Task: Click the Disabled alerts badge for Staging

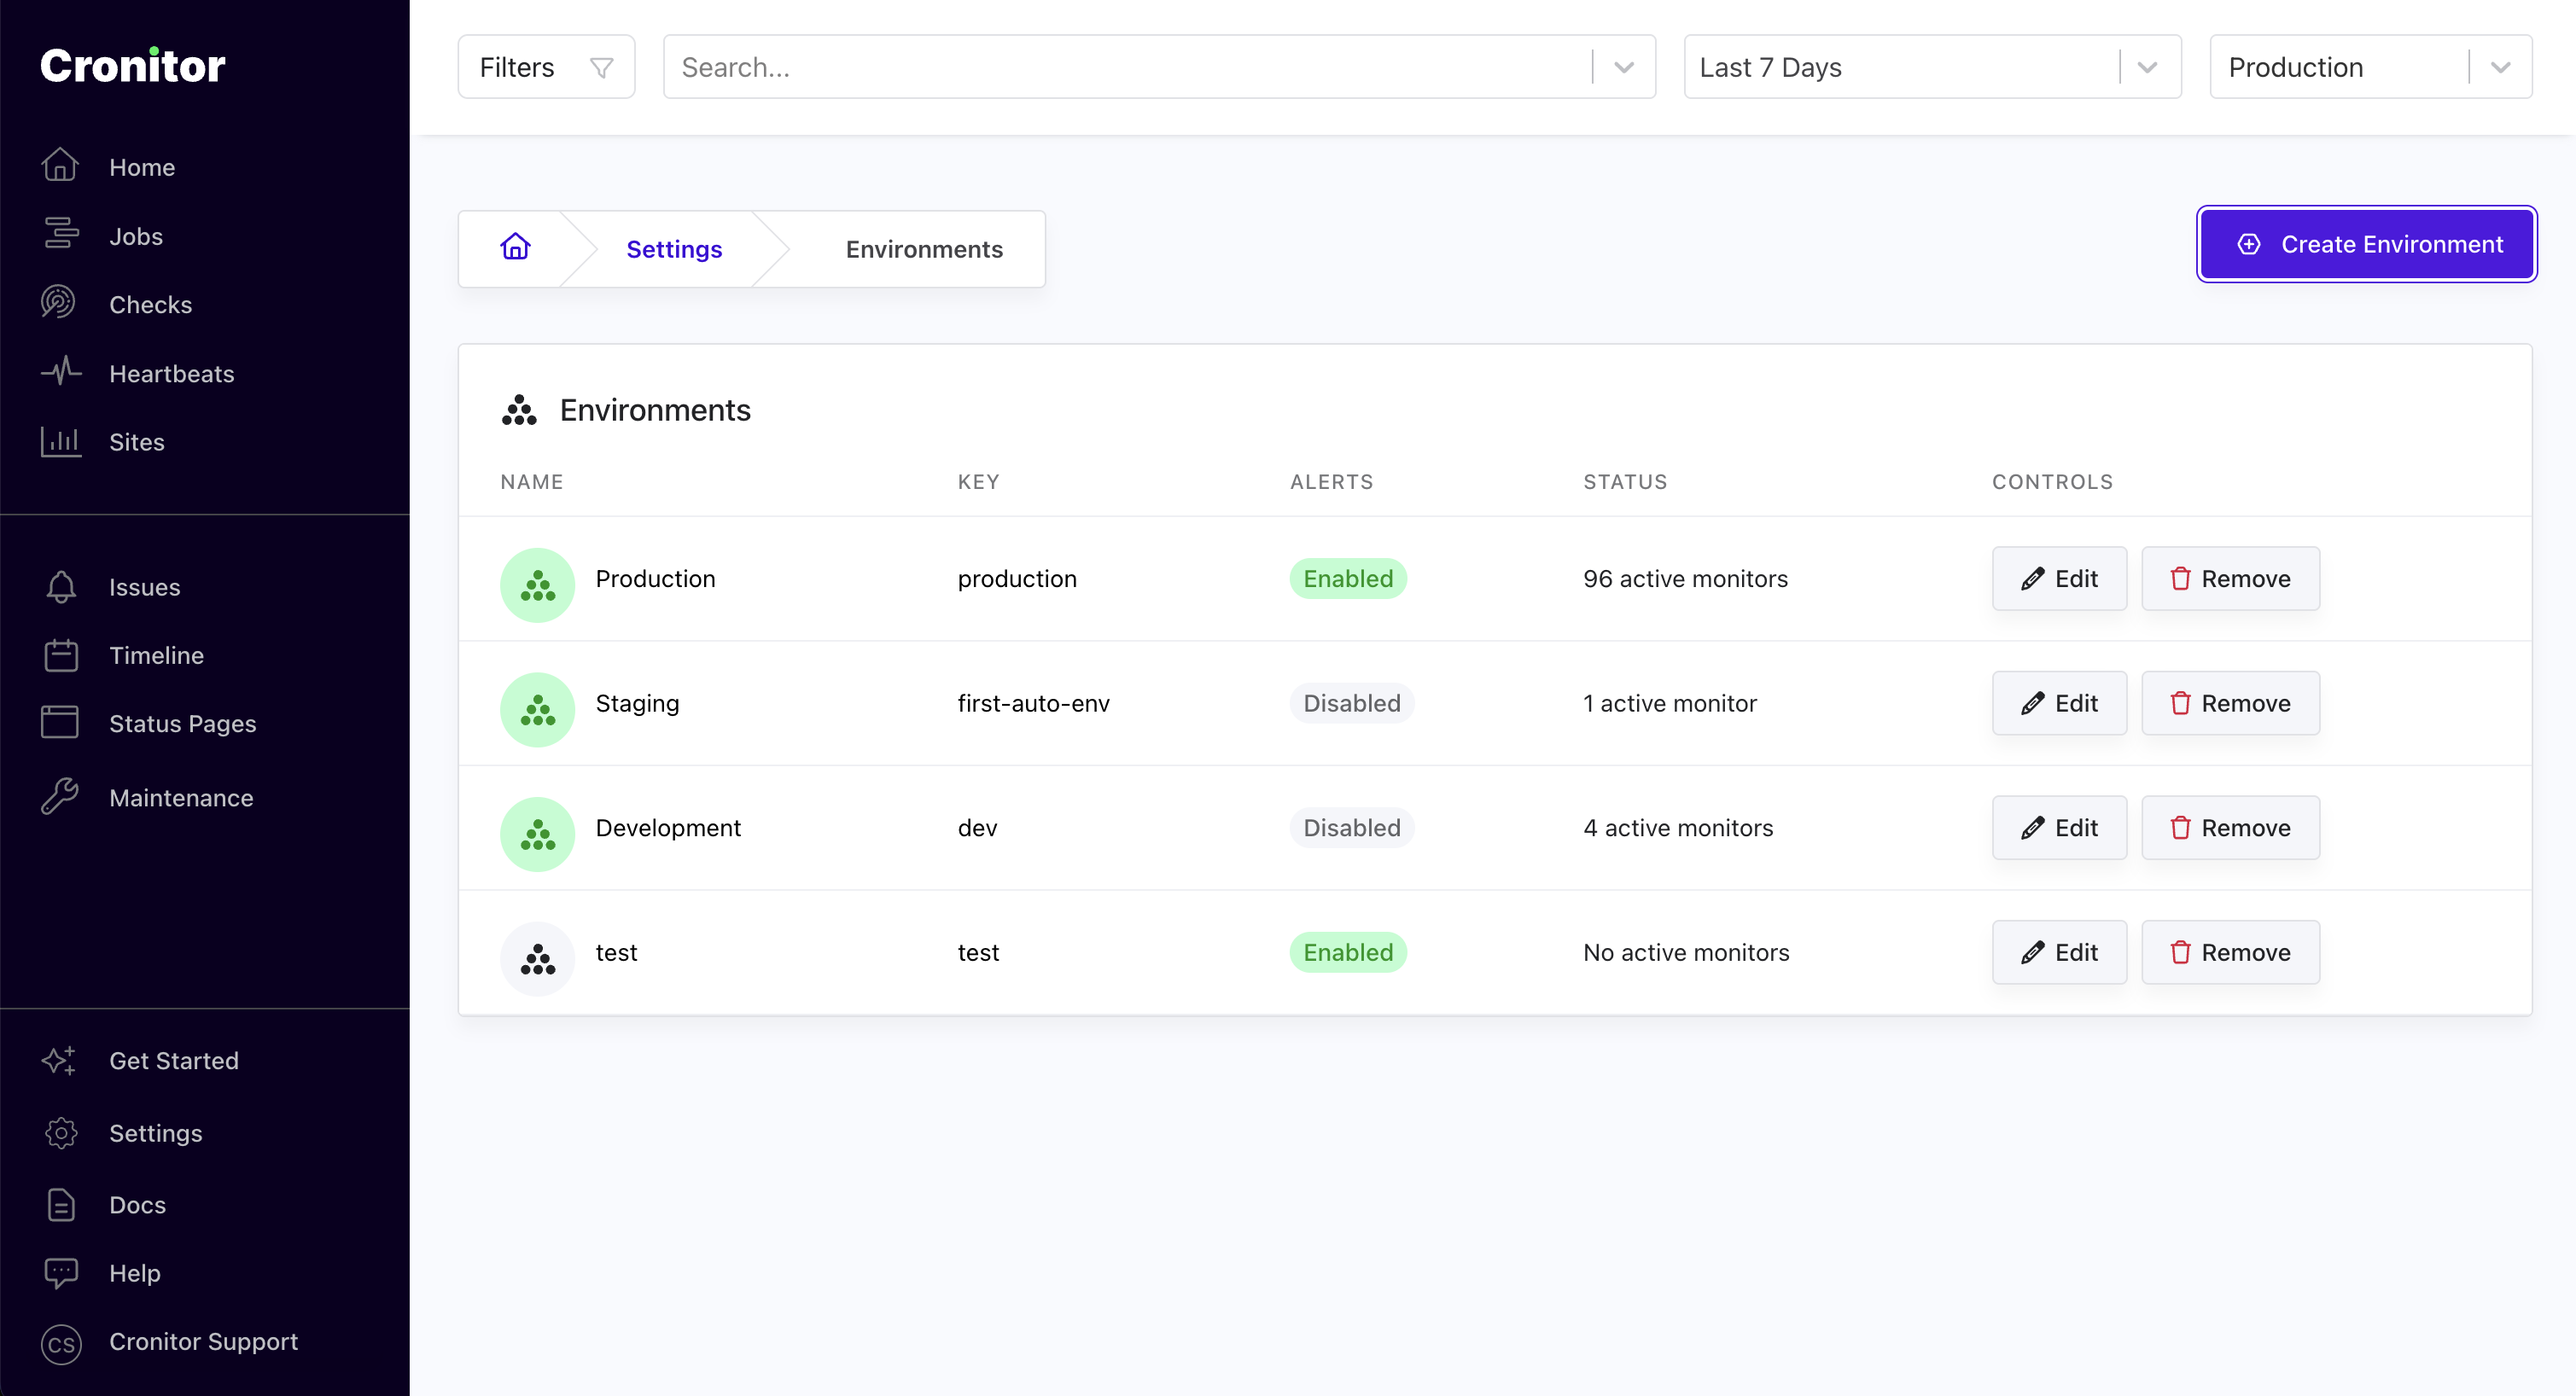Action: click(1351, 703)
